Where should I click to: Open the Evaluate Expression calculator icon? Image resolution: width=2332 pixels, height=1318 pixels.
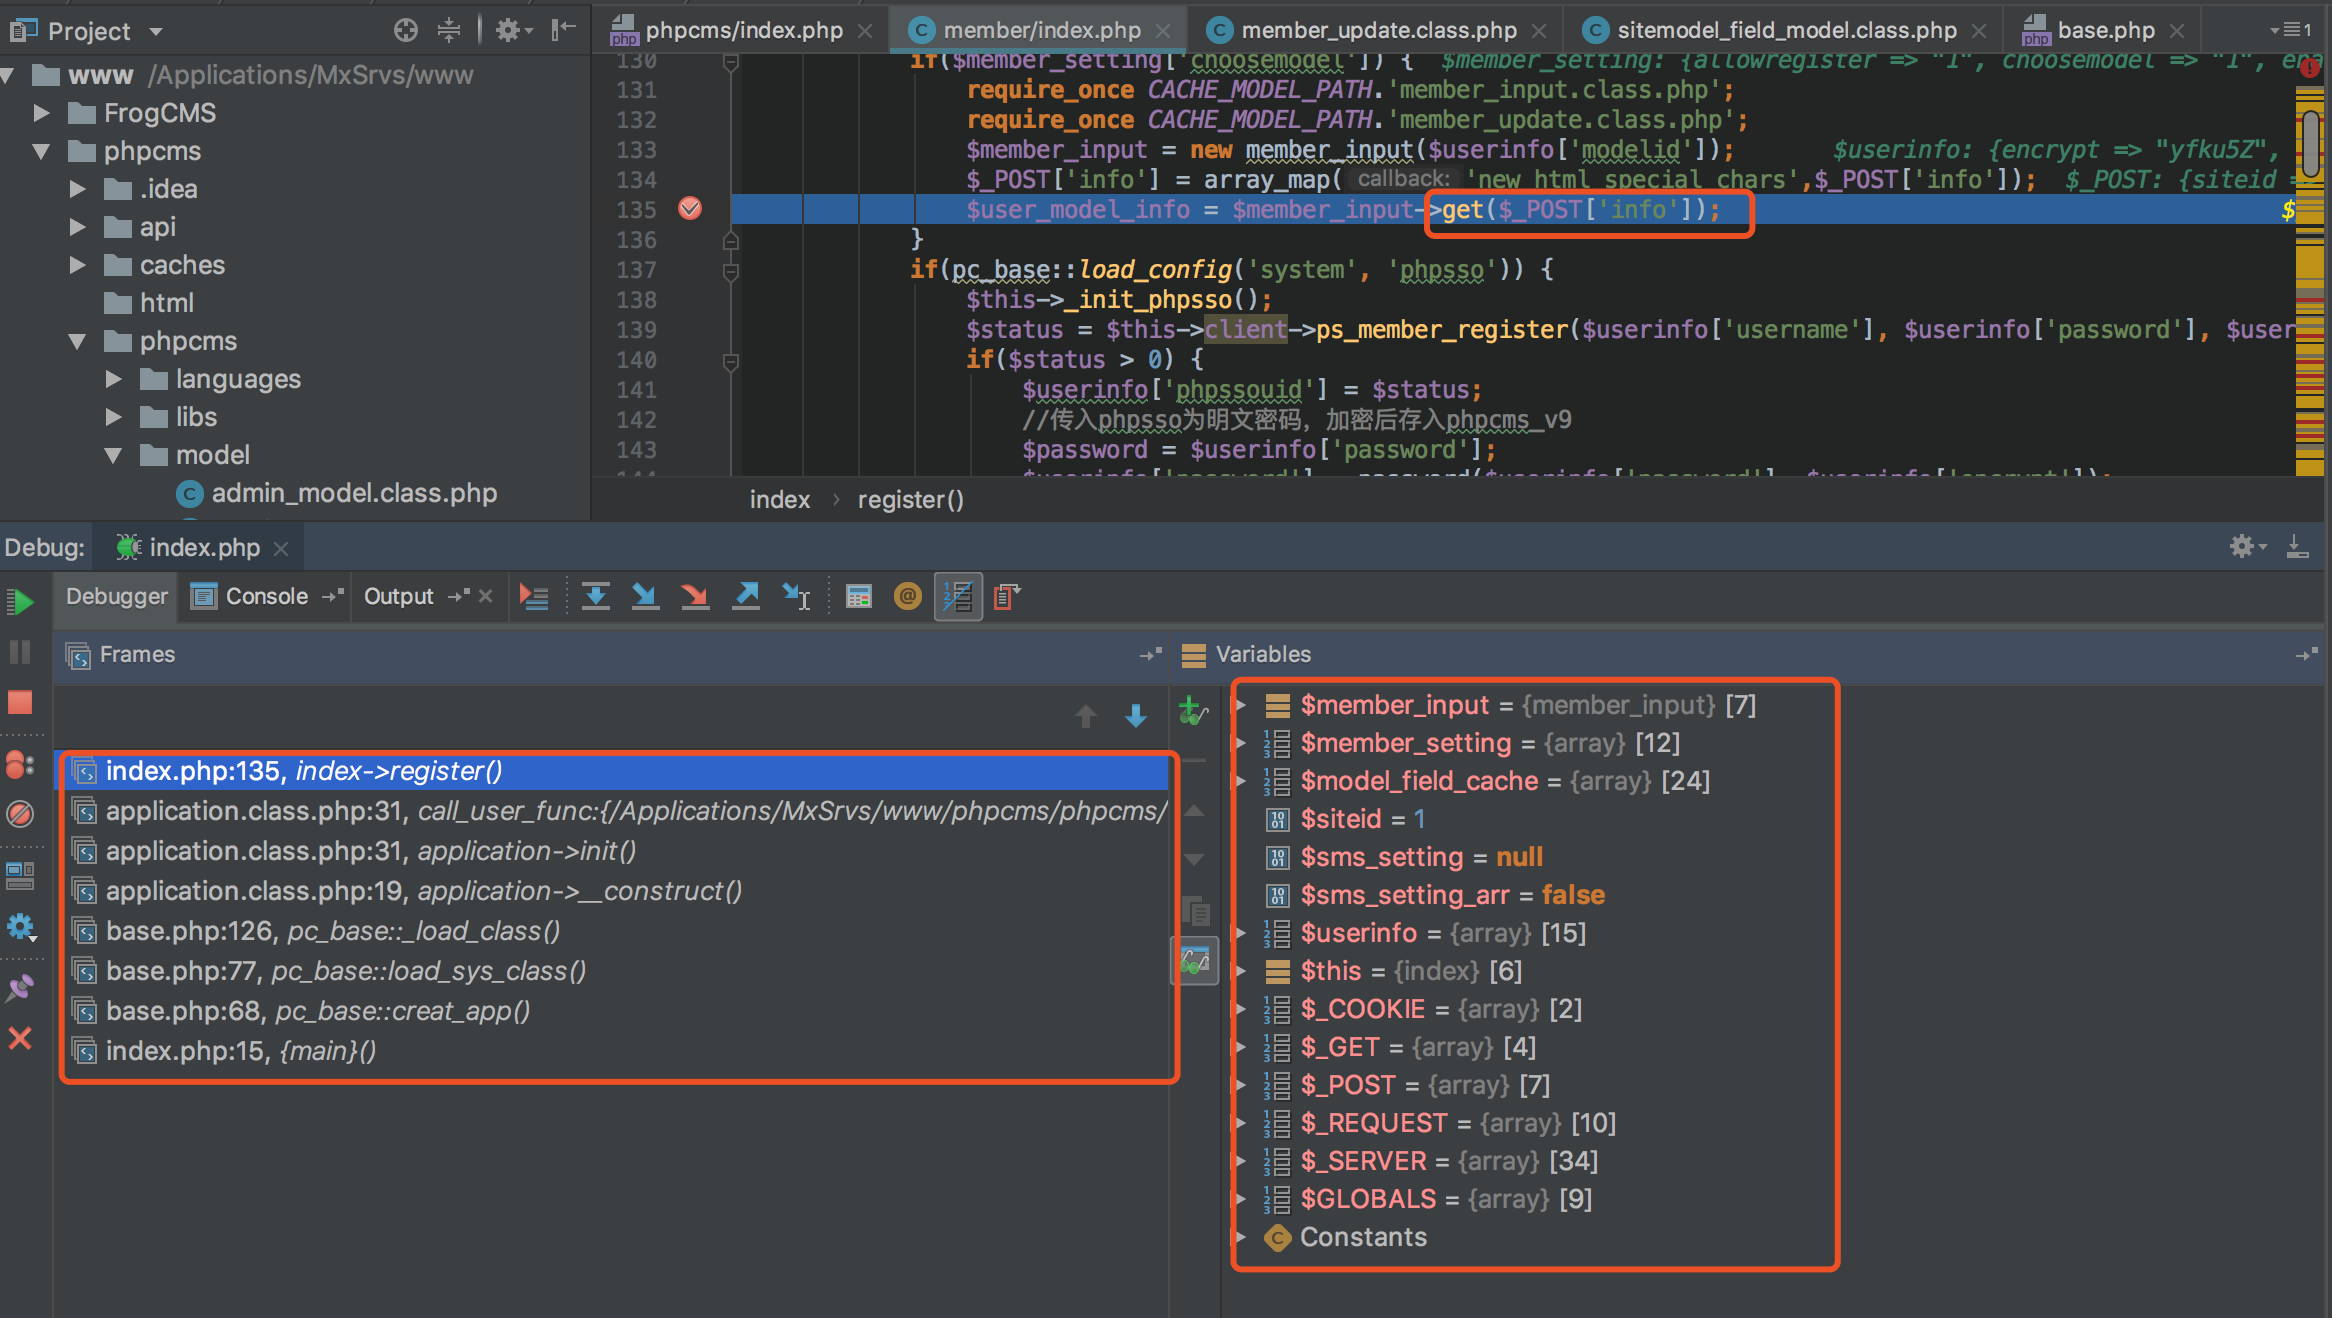tap(858, 597)
